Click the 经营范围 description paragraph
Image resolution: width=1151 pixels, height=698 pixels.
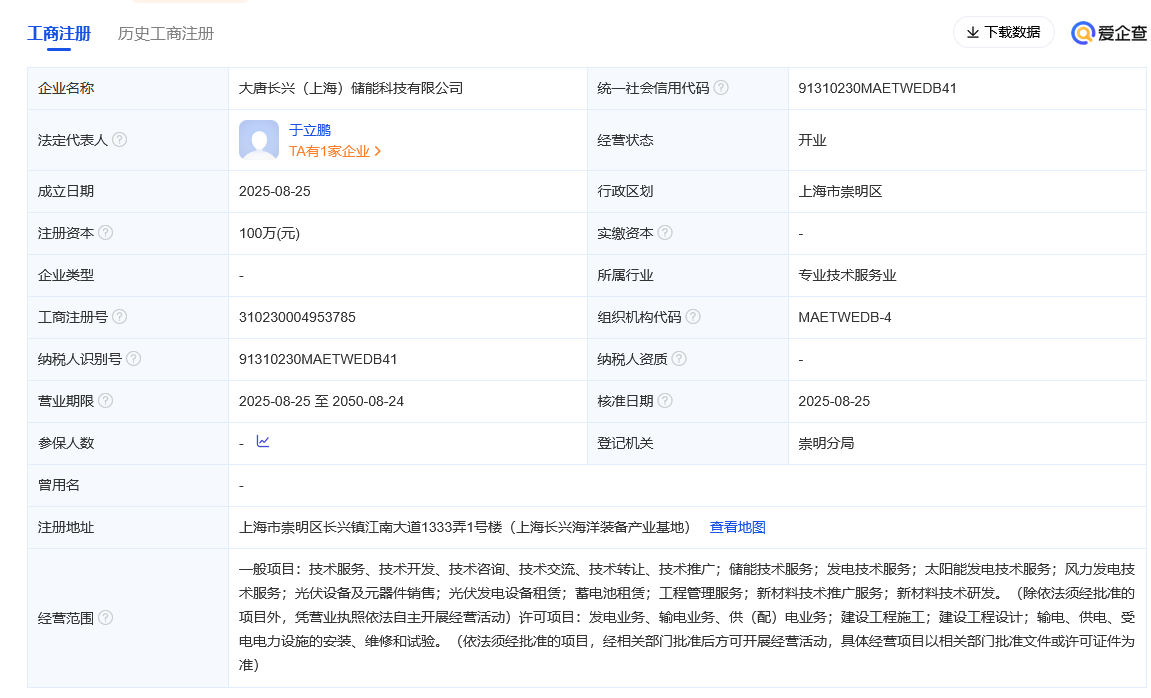tap(687, 617)
